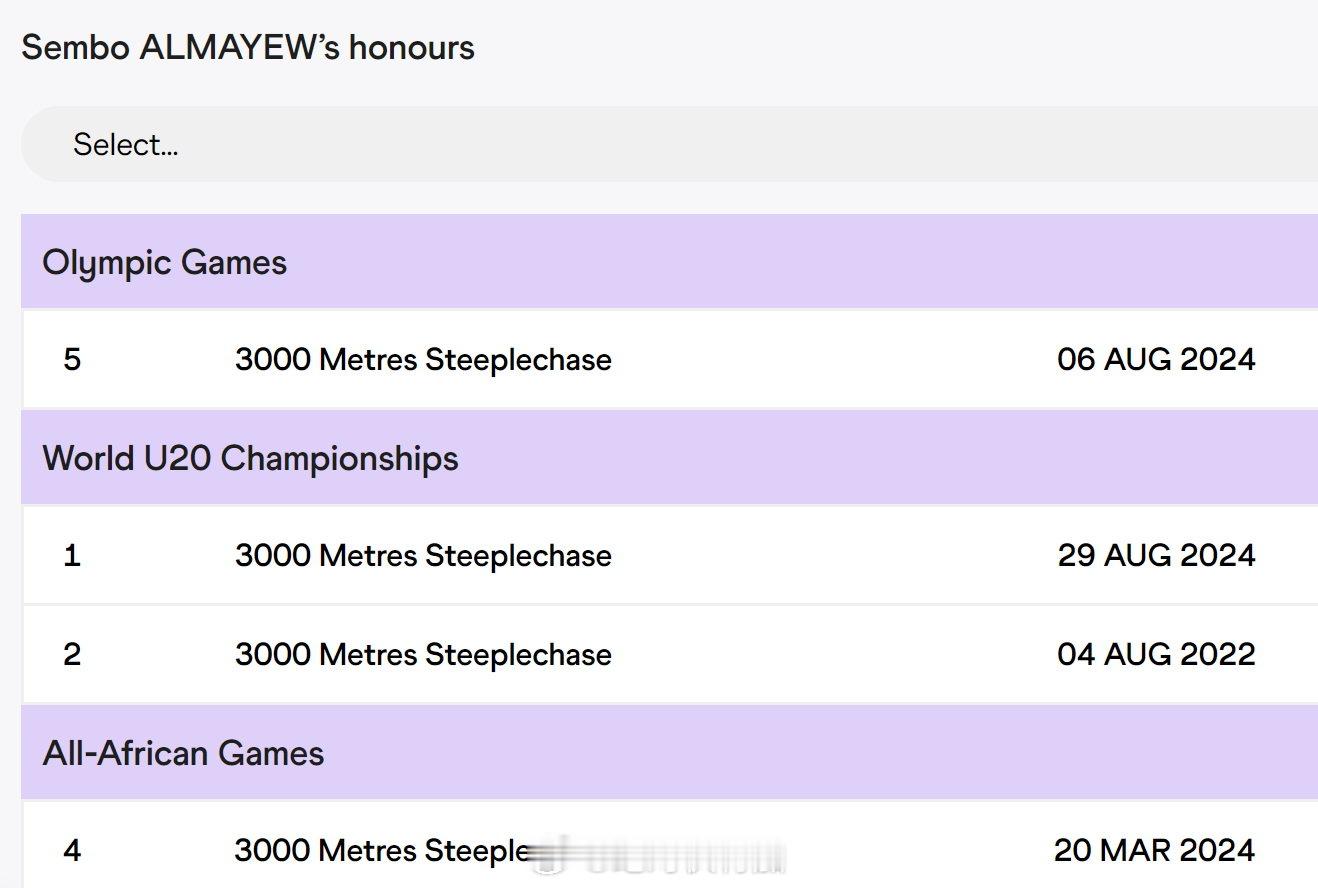Click the 5th place number in Olympic row
Image resolution: width=1318 pixels, height=888 pixels.
click(x=72, y=359)
